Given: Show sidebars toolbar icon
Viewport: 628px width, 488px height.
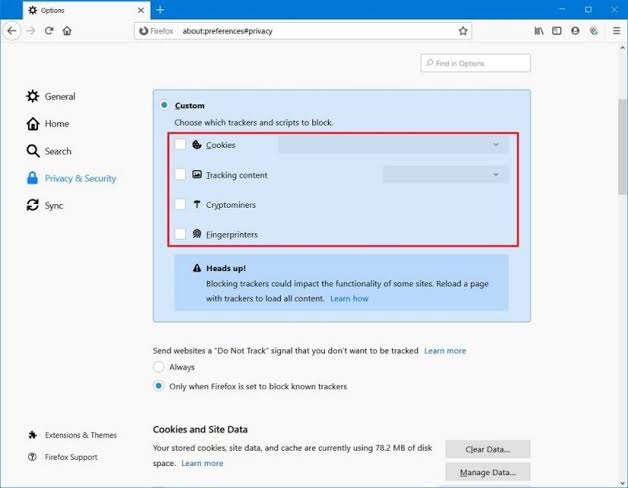Looking at the screenshot, I should (x=557, y=31).
